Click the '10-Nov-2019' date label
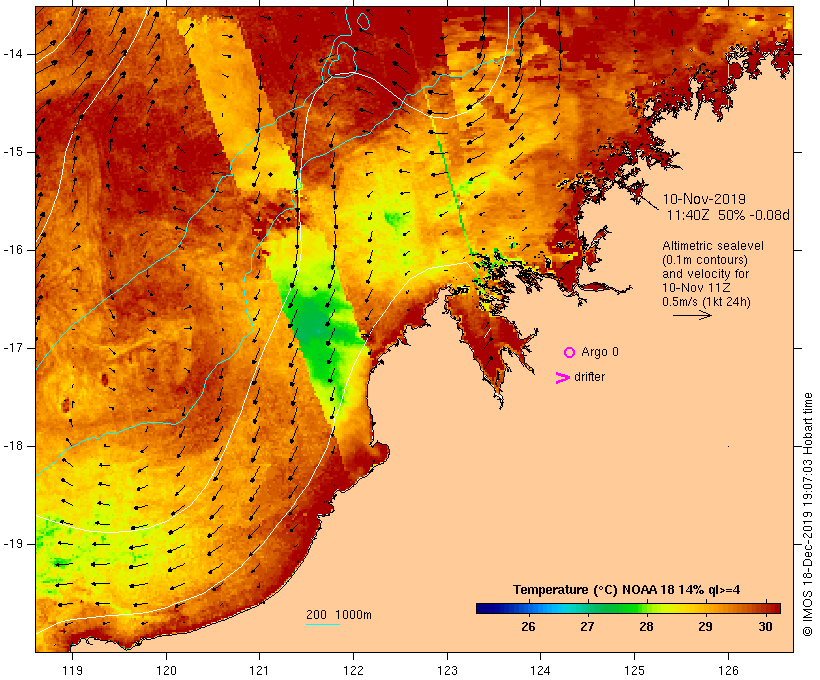 point(704,199)
